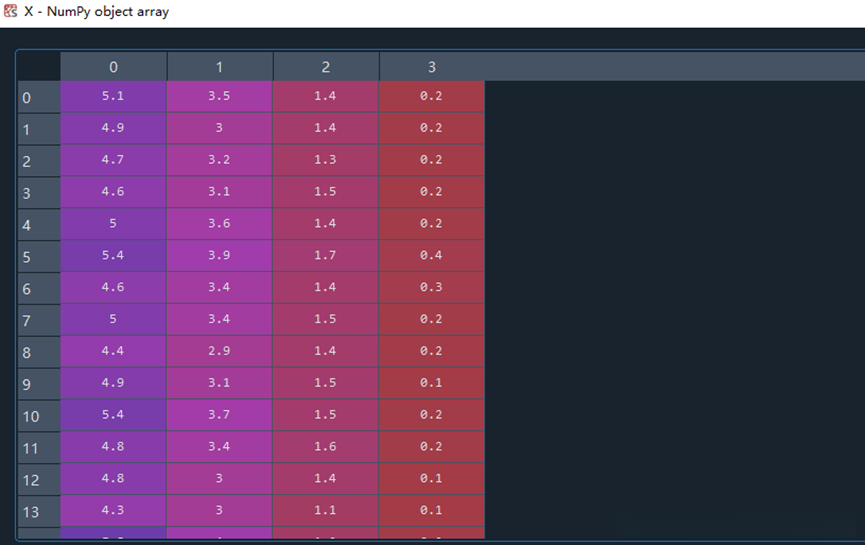Select row header 0
Screen dimensions: 865x545
[x=39, y=98]
